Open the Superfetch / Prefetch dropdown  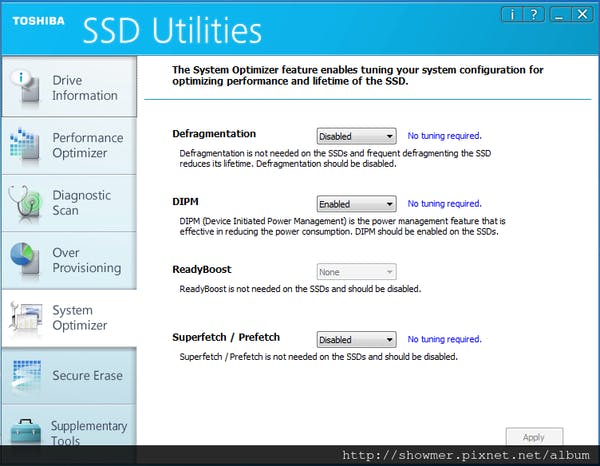[x=356, y=339]
